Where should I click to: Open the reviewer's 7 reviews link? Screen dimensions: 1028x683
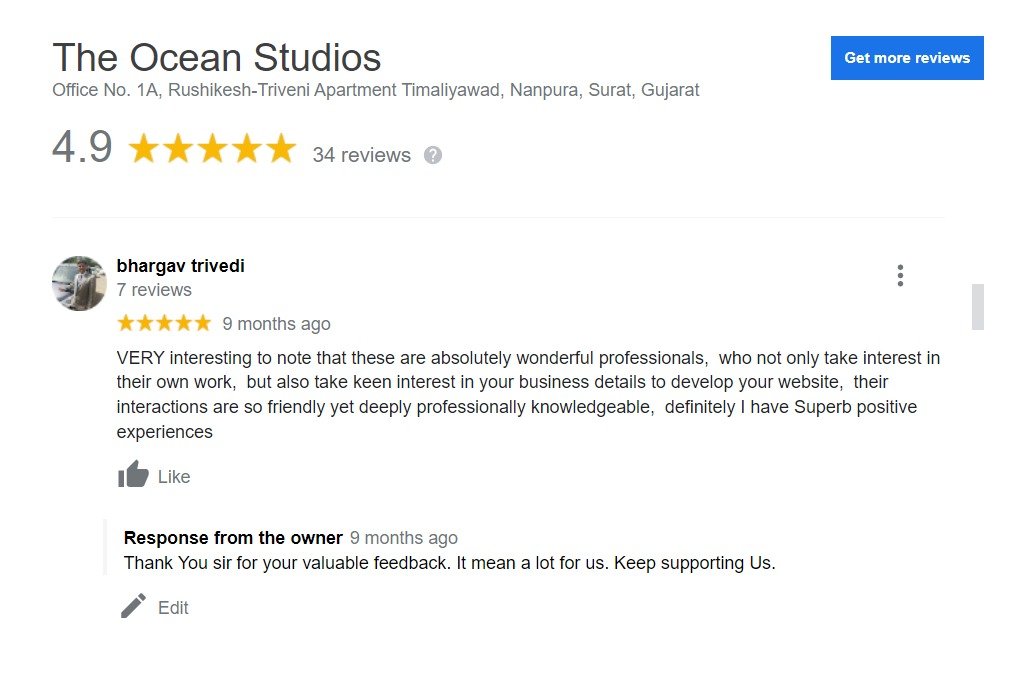[154, 290]
